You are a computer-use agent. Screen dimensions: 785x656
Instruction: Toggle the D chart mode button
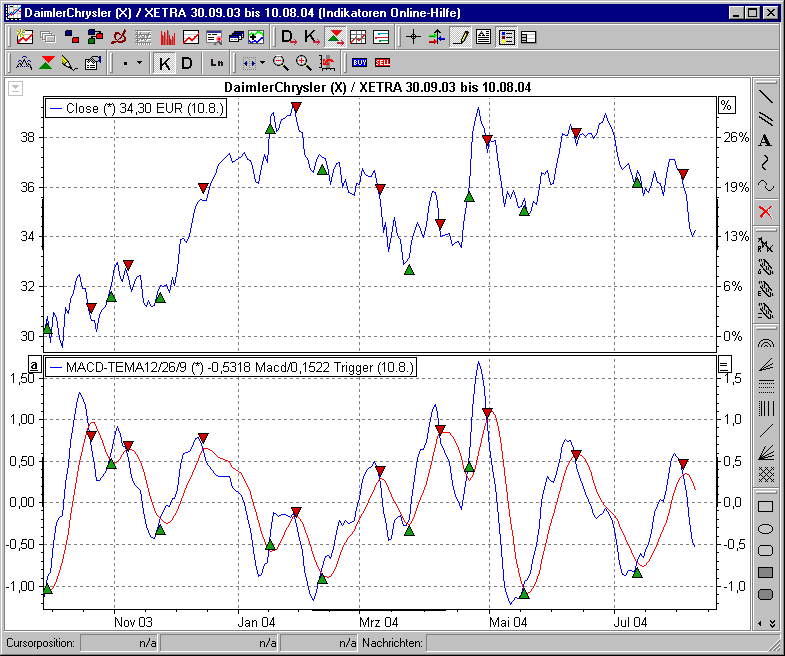point(187,63)
